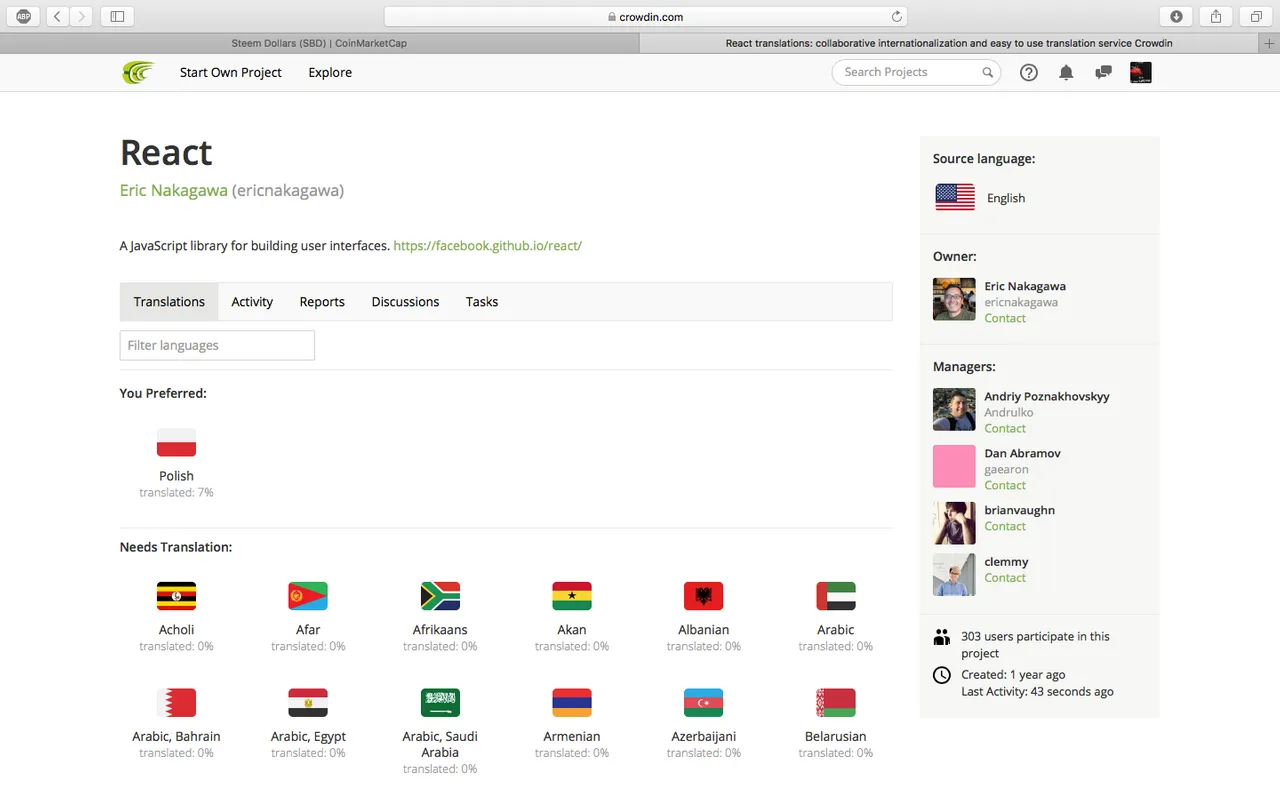
Task: Open the Safari share button
Action: click(1216, 16)
